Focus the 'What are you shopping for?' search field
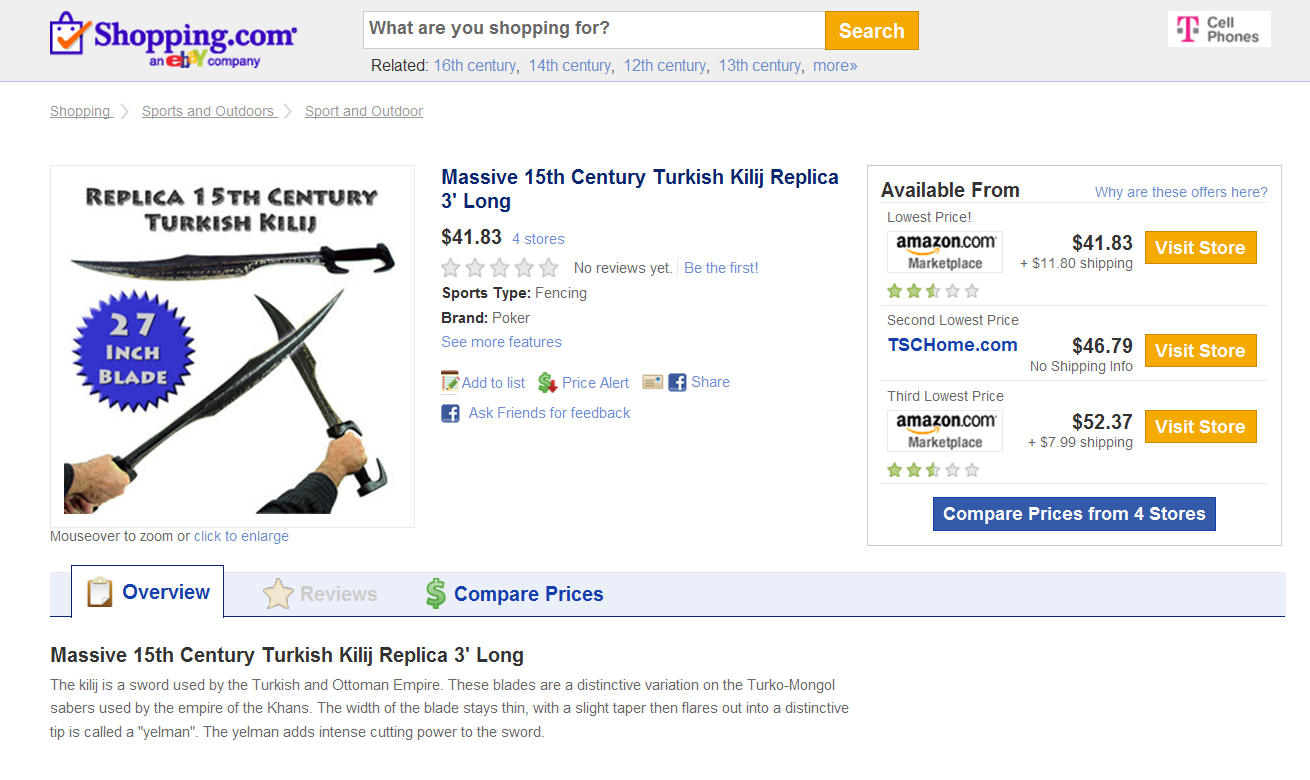 594,31
